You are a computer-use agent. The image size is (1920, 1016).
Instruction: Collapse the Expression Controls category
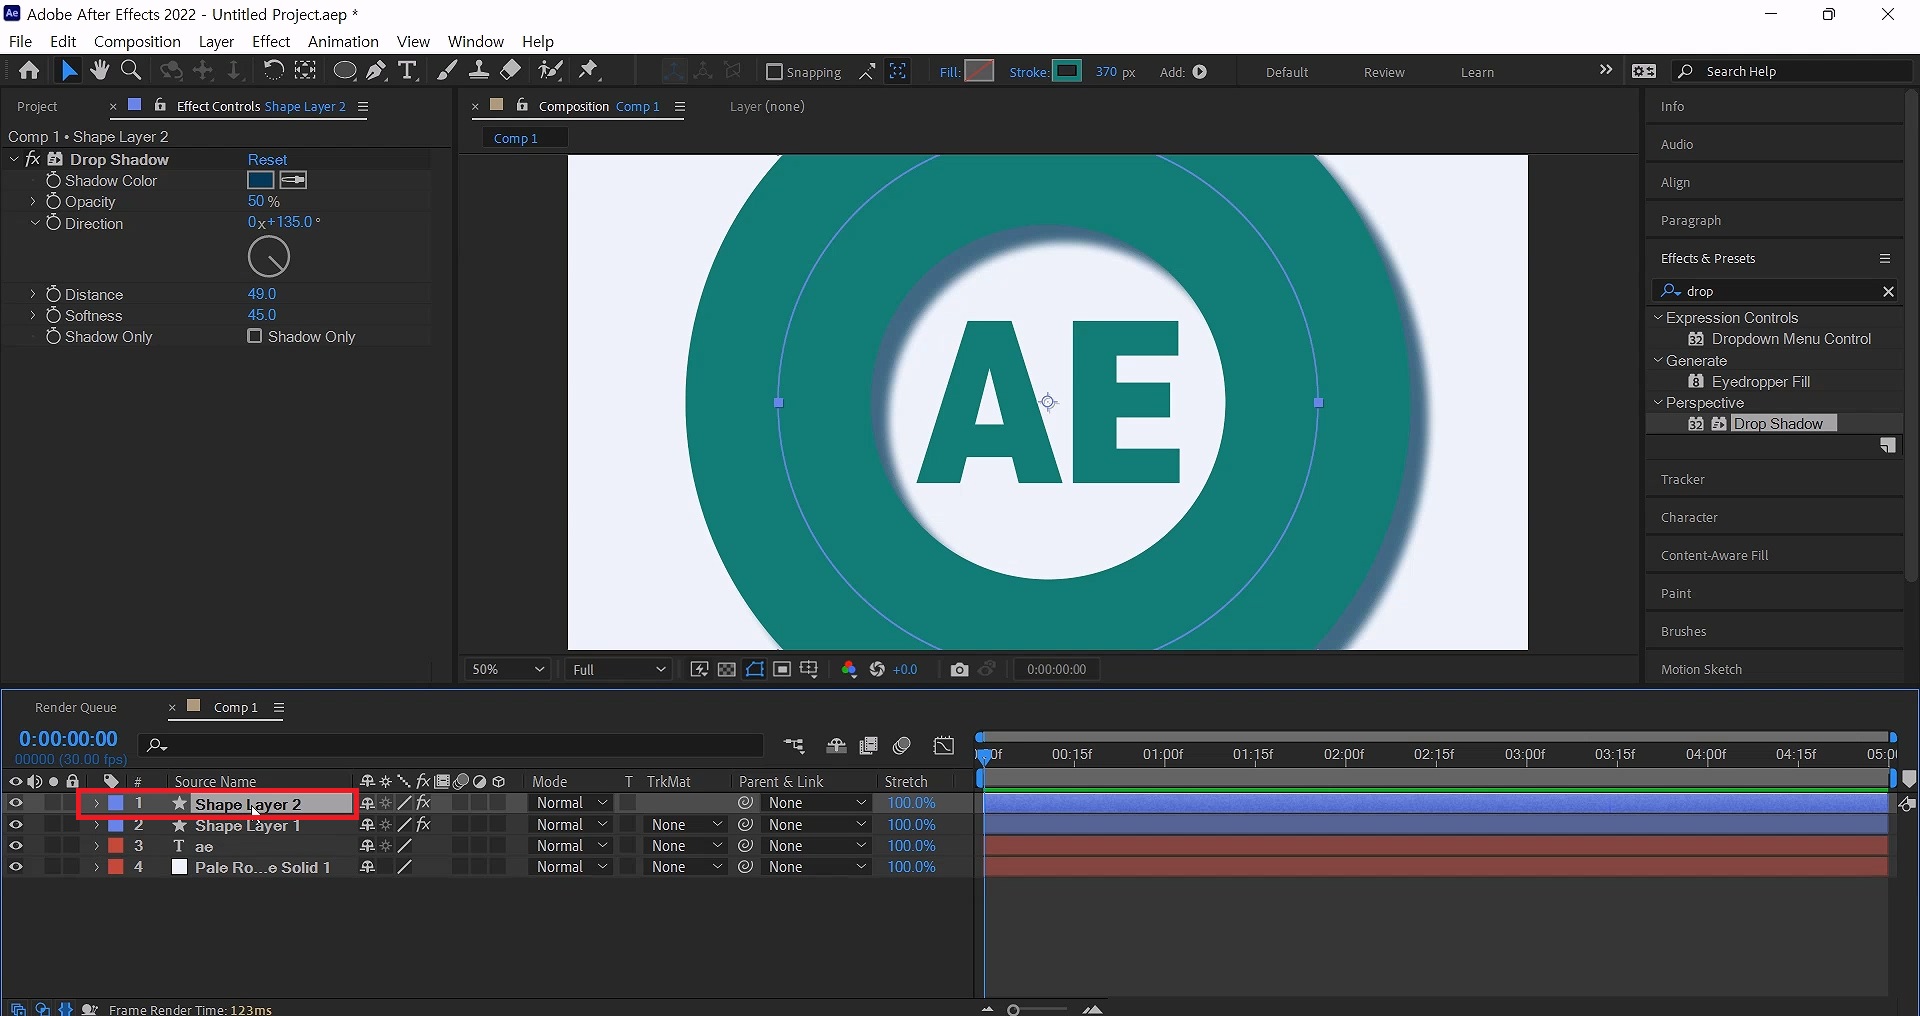point(1658,317)
